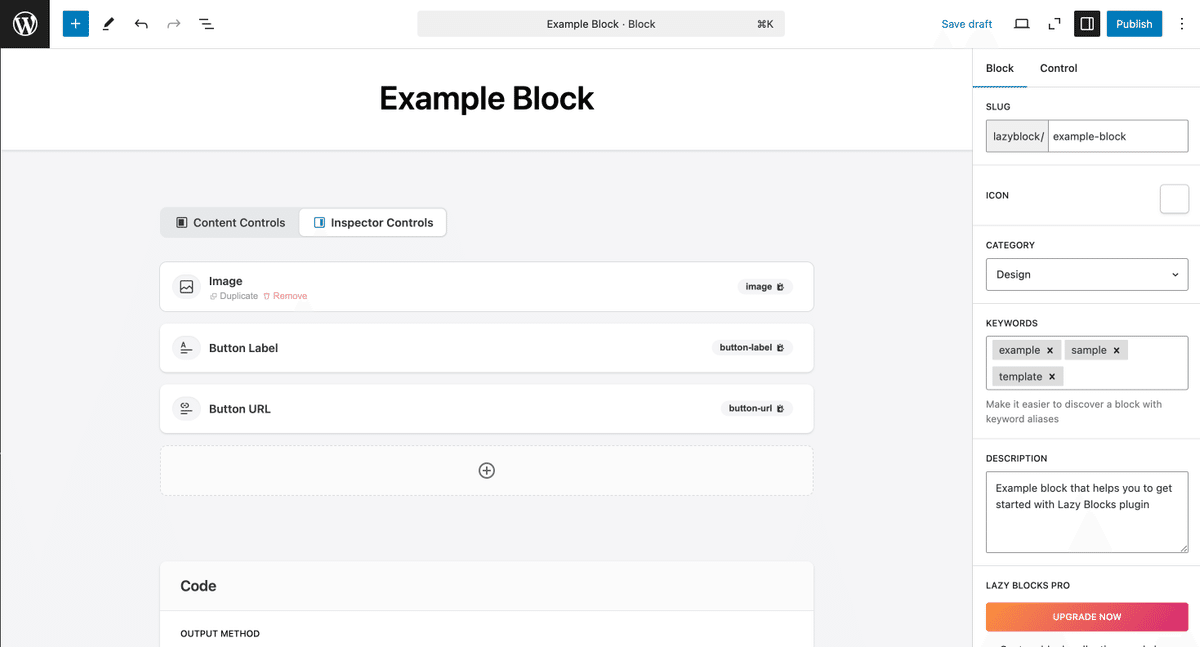Click the Undo arrow icon
This screenshot has width=1200, height=647.
(141, 23)
